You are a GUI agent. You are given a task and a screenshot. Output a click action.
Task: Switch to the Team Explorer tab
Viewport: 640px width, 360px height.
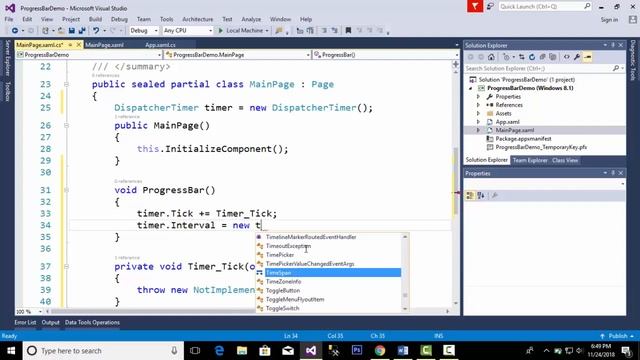(x=530, y=160)
